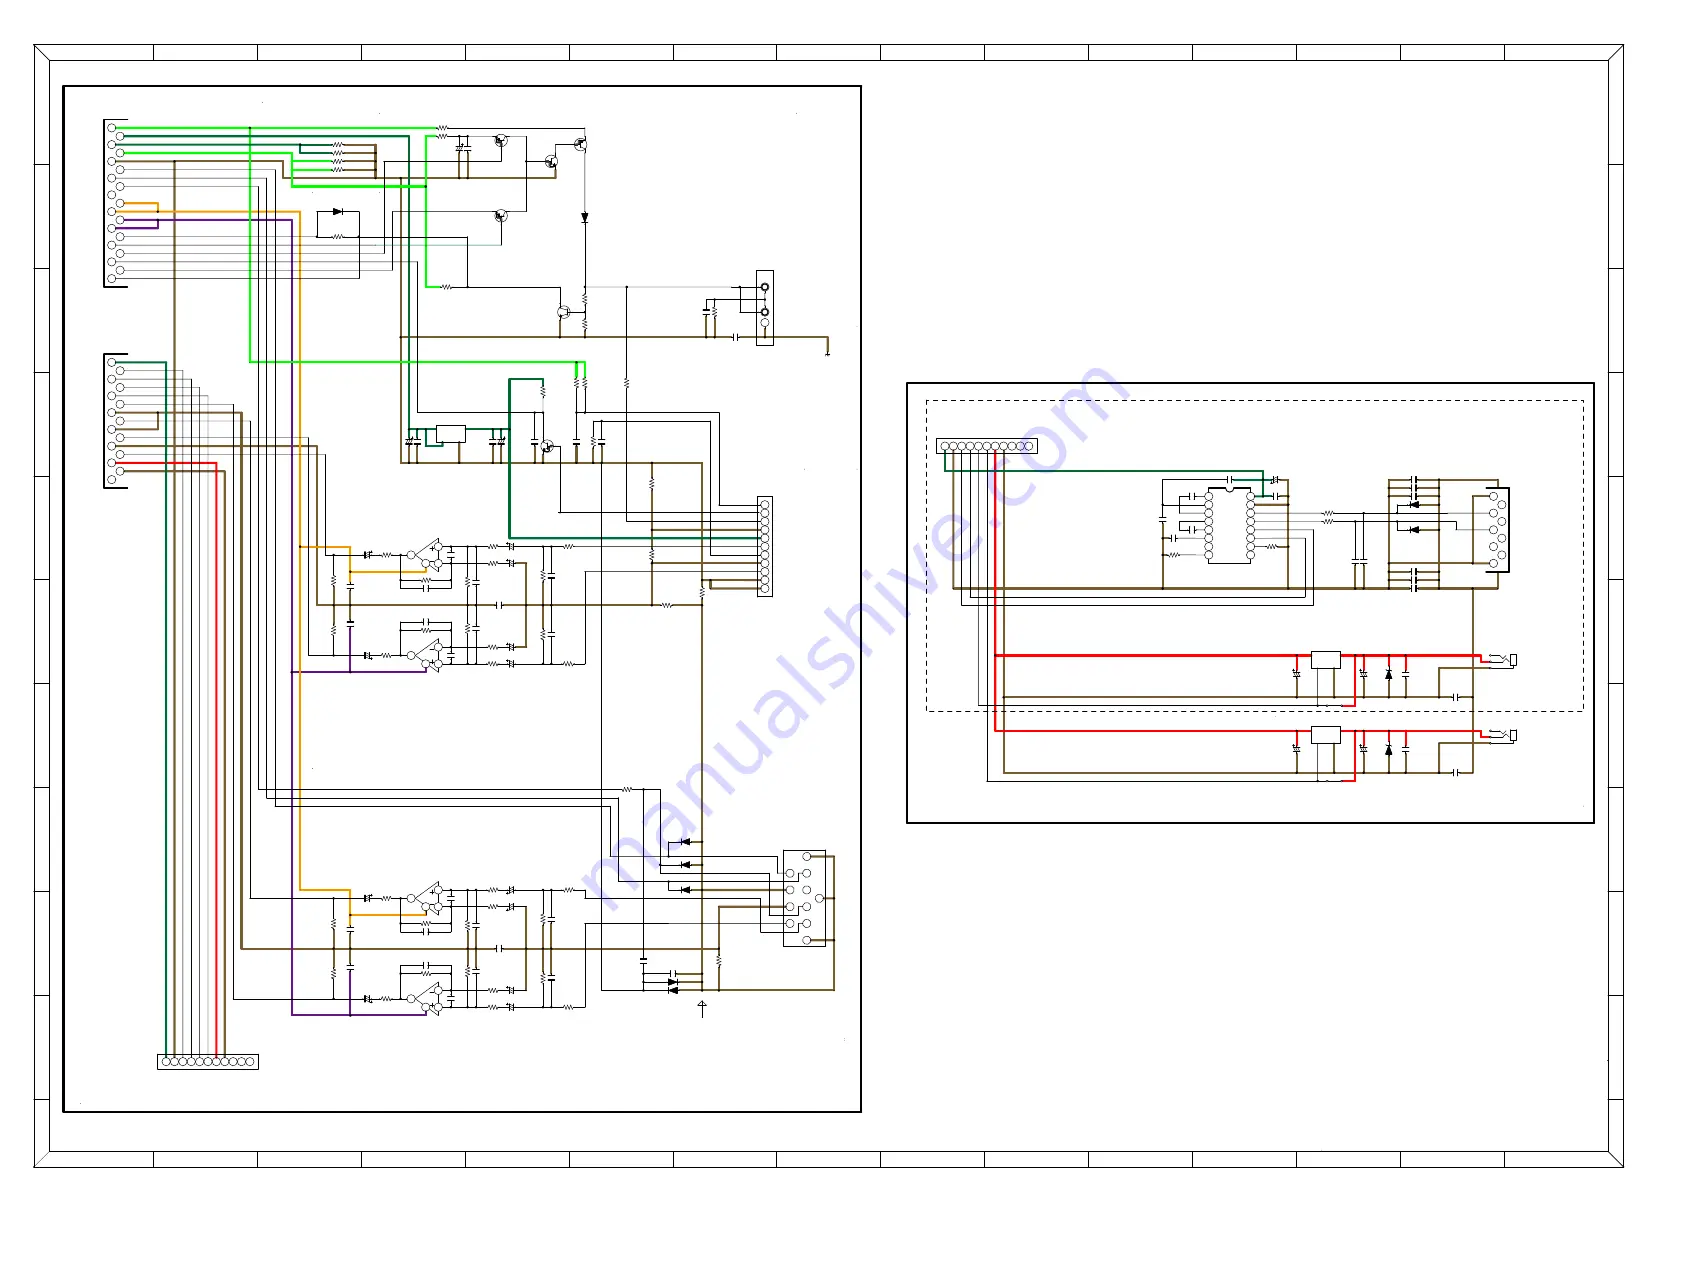
Task: Click the zener diode on the lower red rail
Action: 1388,750
